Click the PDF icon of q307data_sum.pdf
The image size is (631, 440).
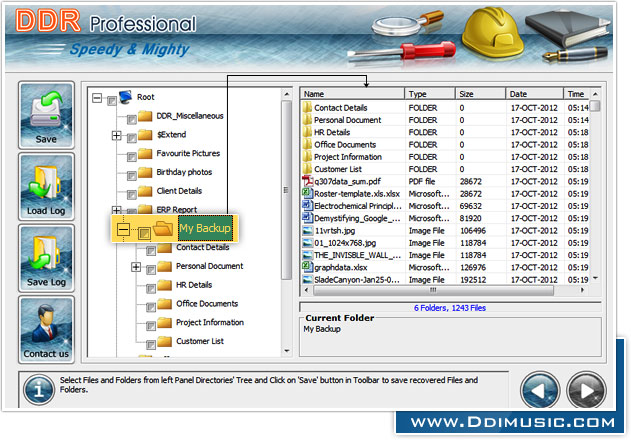(x=307, y=181)
